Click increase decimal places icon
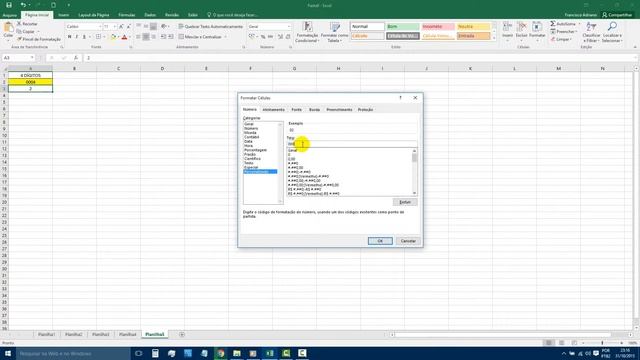 [x=280, y=37]
